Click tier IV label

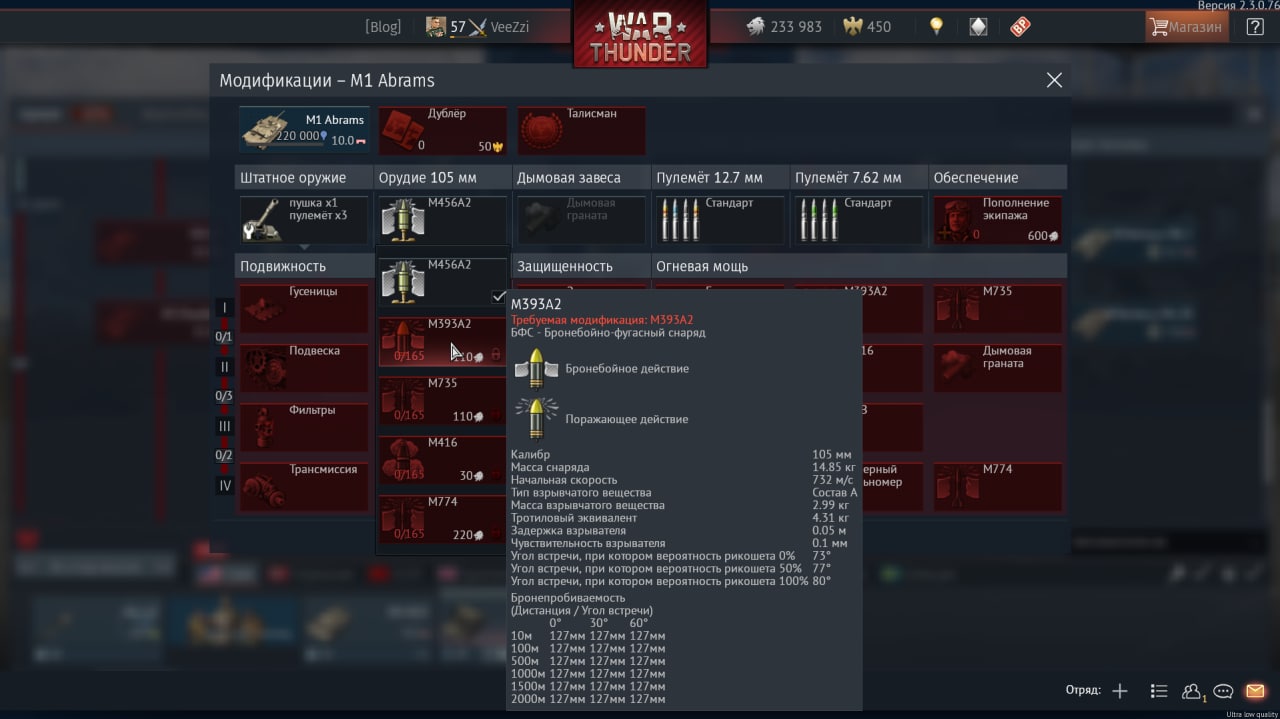225,485
